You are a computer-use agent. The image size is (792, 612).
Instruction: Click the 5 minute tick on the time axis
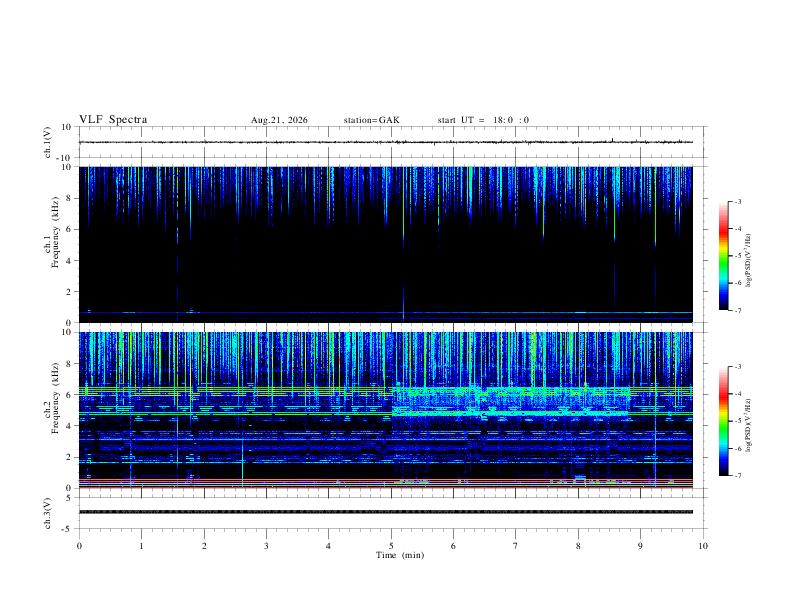[x=391, y=546]
